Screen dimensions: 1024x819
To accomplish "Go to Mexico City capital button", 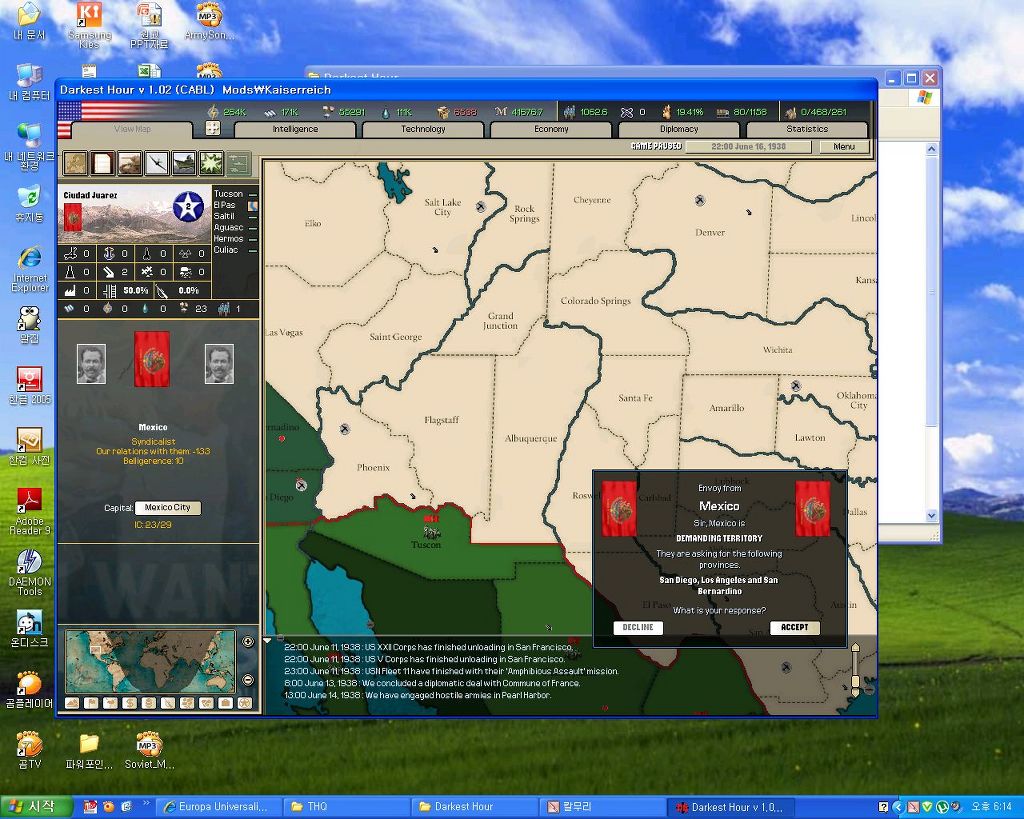I will point(168,507).
